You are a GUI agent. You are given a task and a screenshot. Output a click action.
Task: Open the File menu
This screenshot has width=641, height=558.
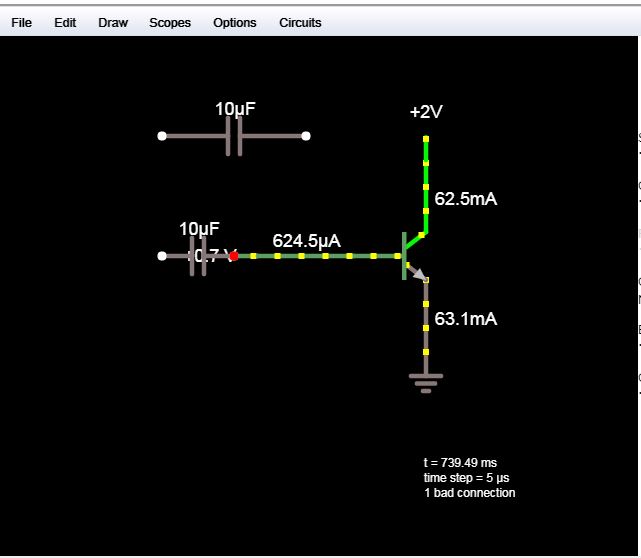(21, 22)
